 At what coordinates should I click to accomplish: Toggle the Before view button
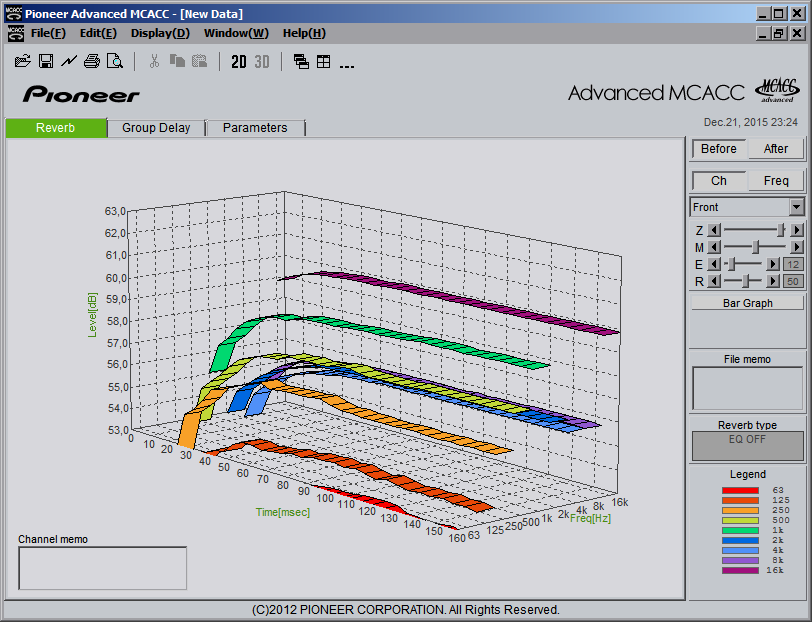[719, 149]
